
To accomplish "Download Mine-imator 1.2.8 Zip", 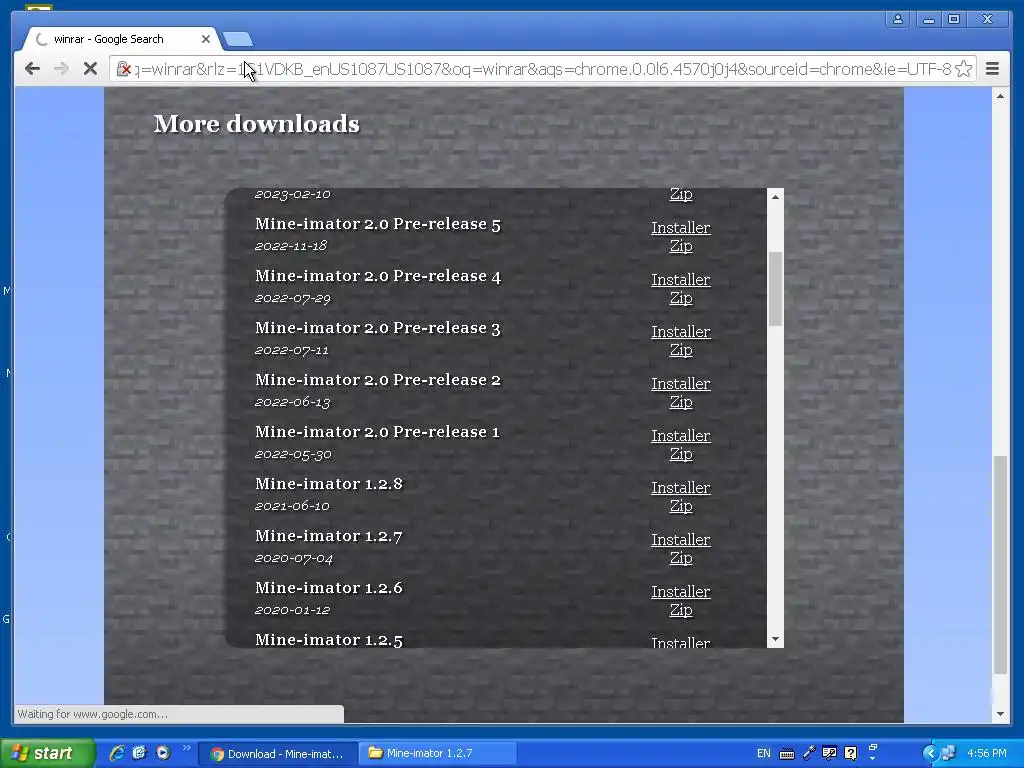I will 680,506.
